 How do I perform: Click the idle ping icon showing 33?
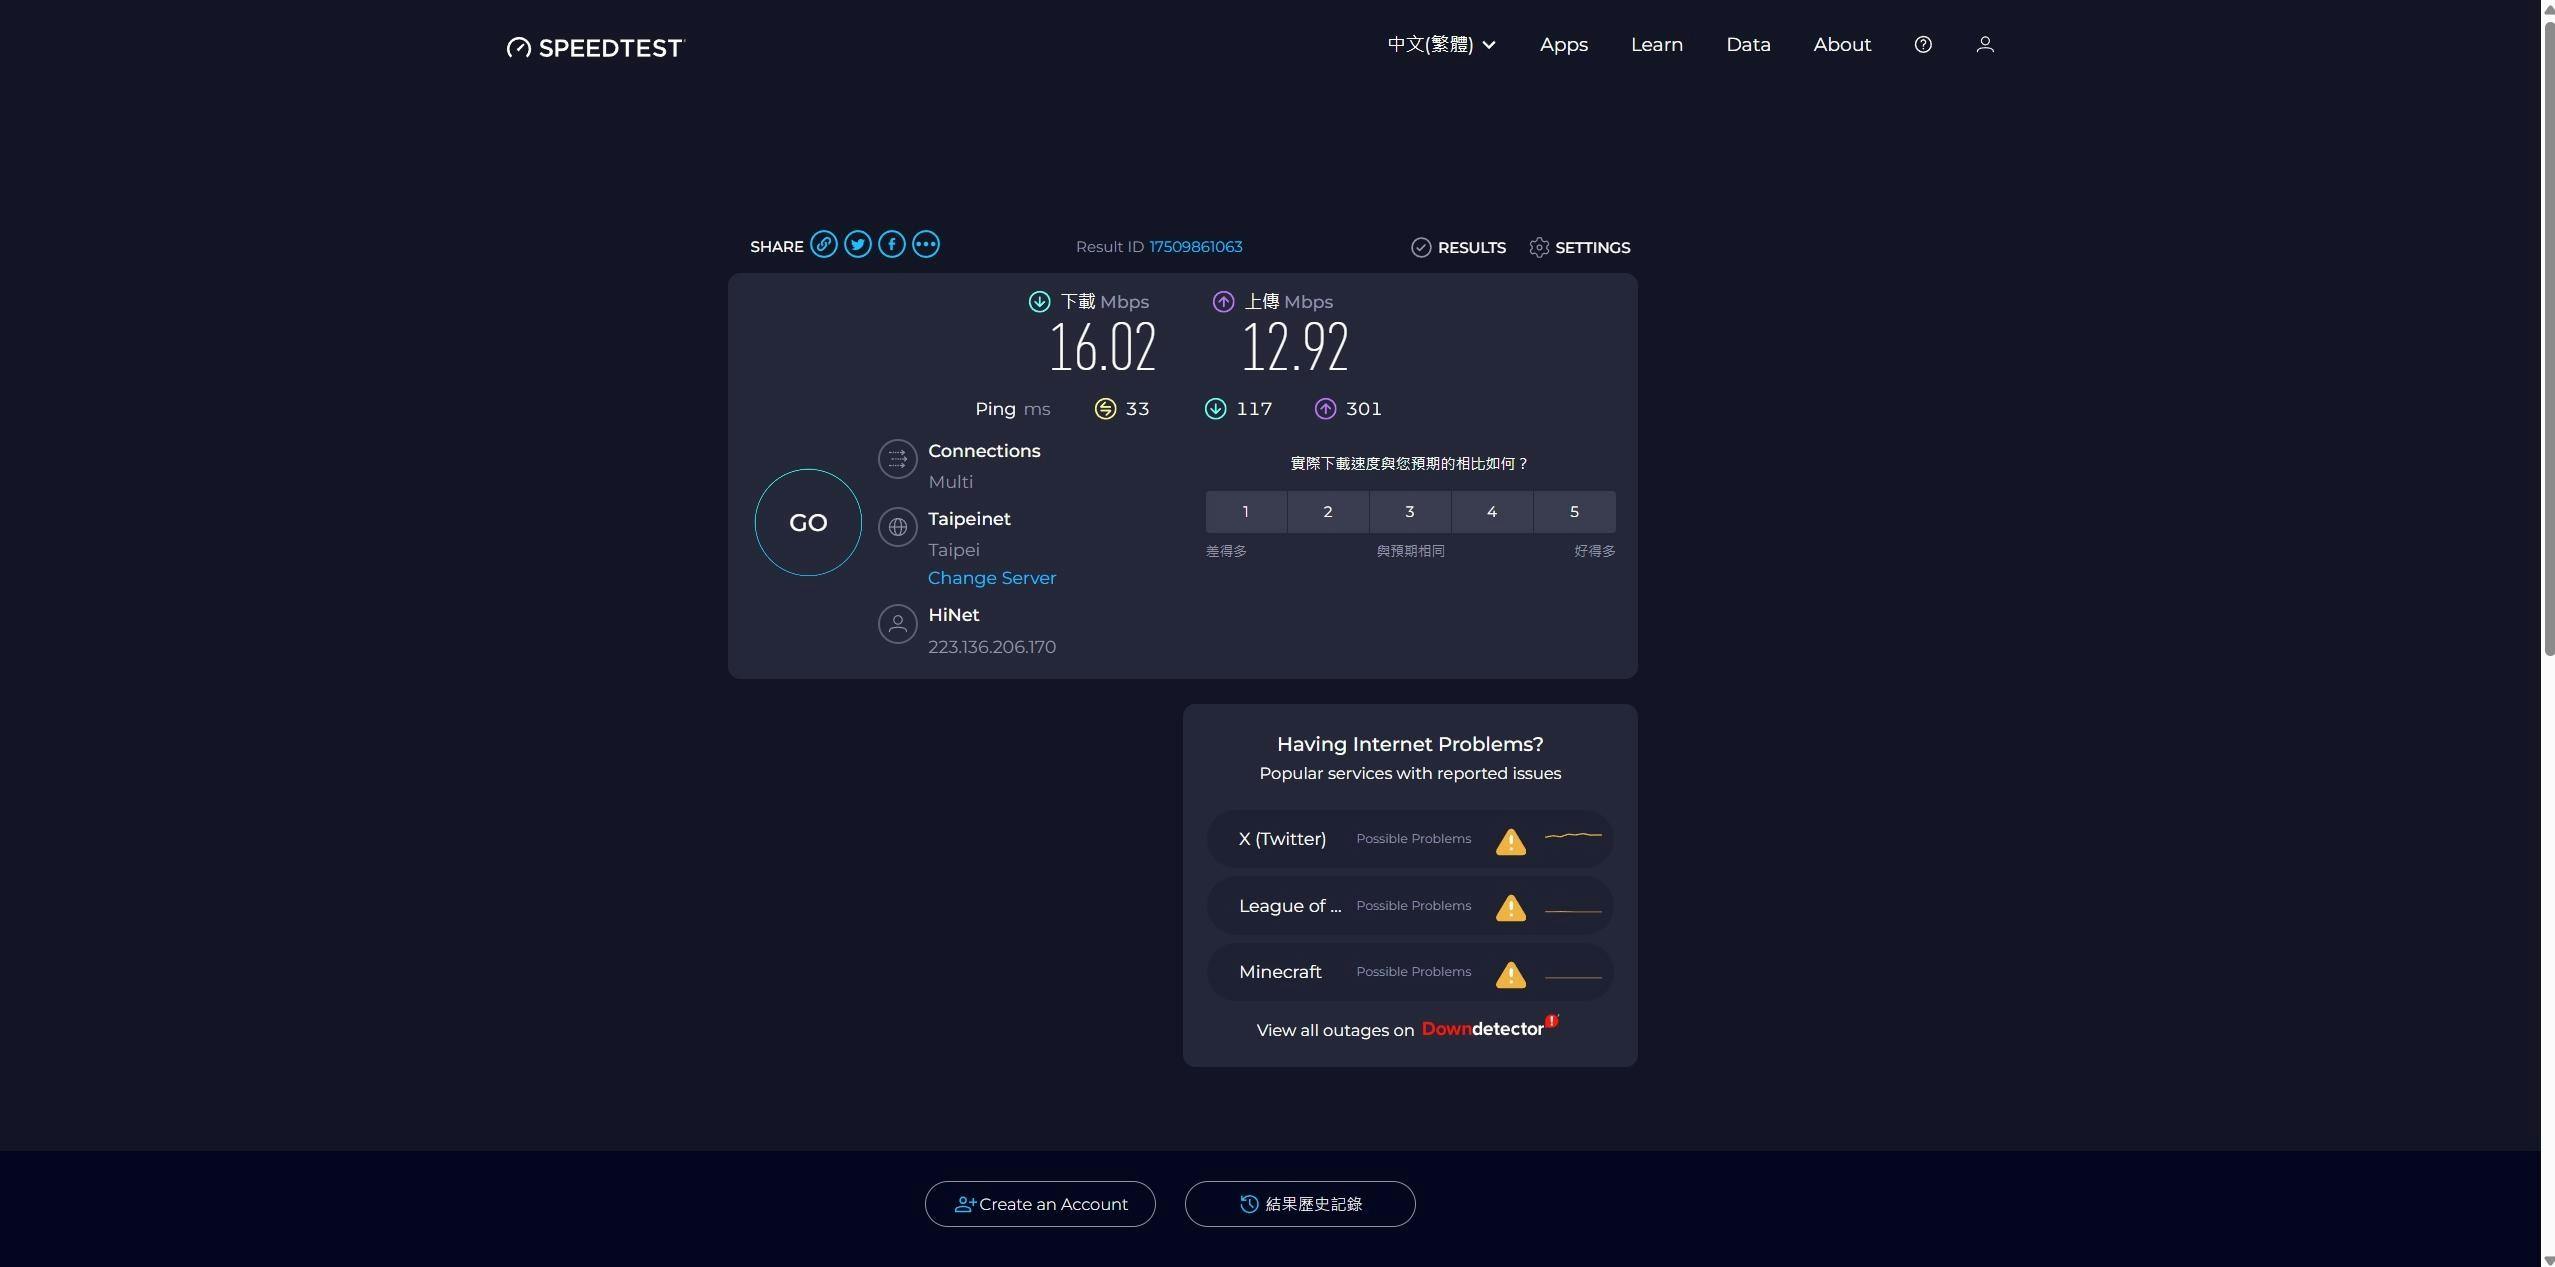[x=1105, y=409]
